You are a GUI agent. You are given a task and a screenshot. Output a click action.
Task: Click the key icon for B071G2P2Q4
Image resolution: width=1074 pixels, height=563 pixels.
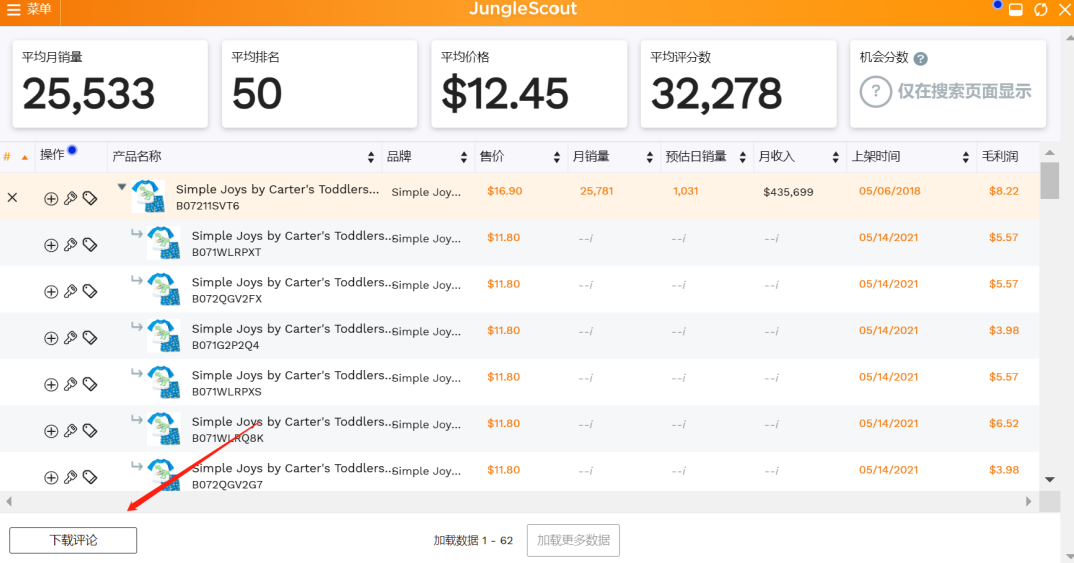point(71,338)
